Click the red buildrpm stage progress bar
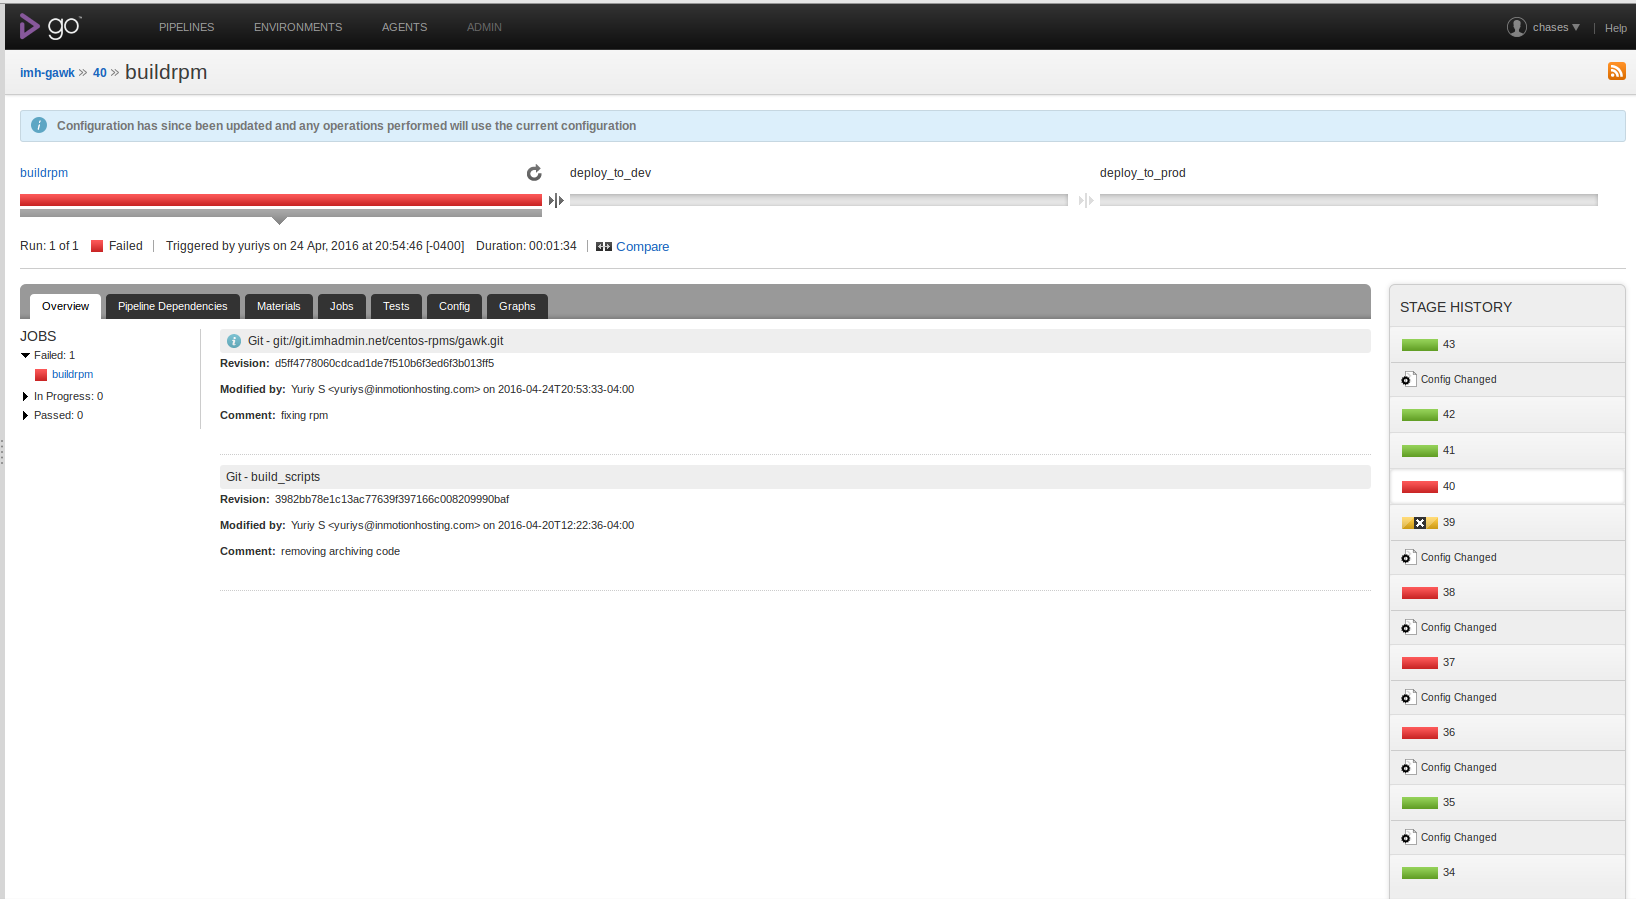The height and width of the screenshot is (899, 1636). [280, 200]
